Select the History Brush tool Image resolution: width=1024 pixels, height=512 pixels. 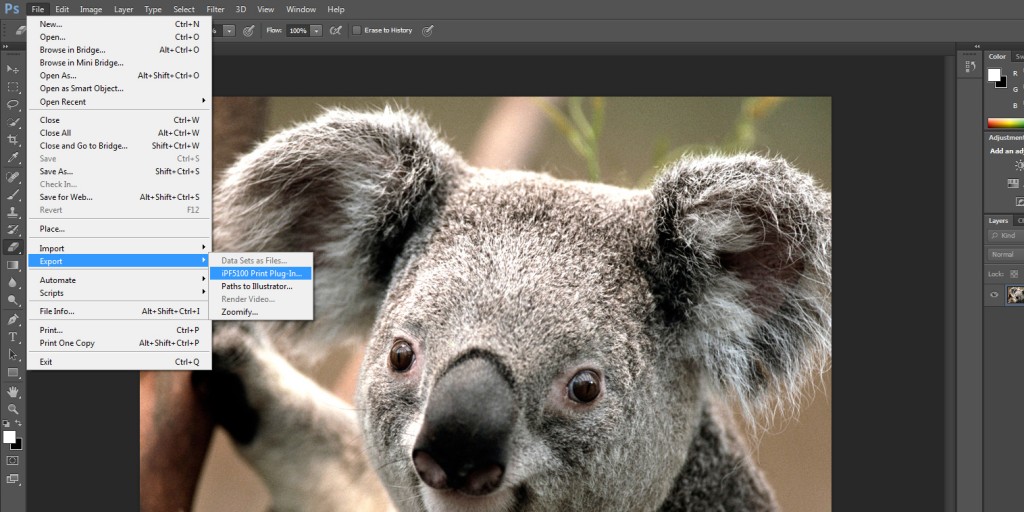(x=12, y=230)
